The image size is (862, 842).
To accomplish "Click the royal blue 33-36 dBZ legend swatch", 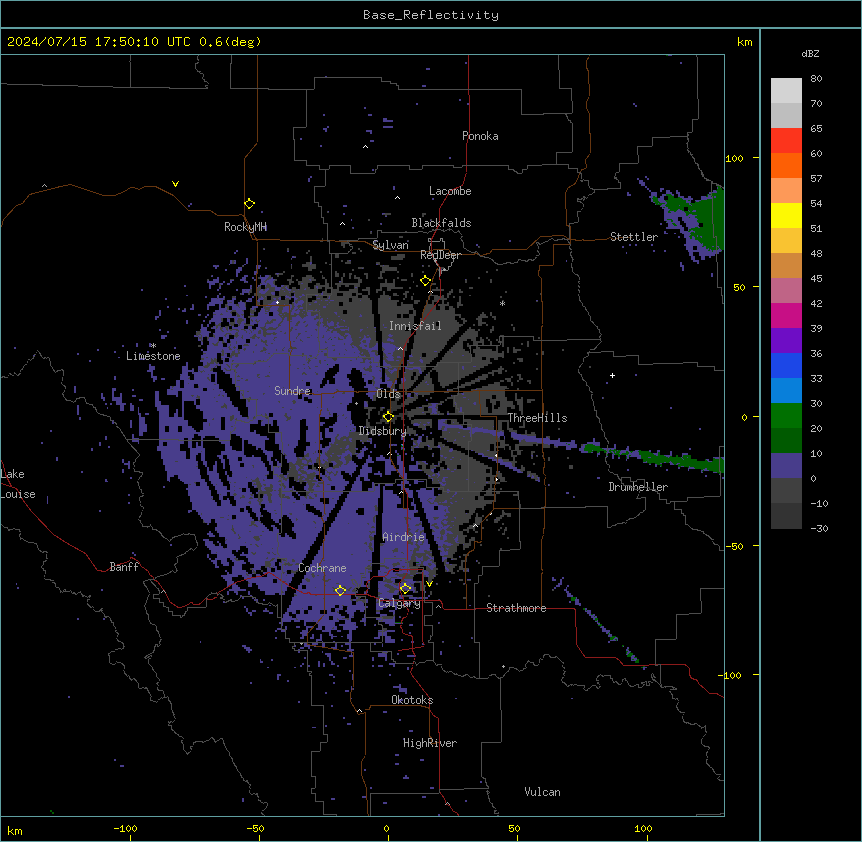I will [x=786, y=365].
